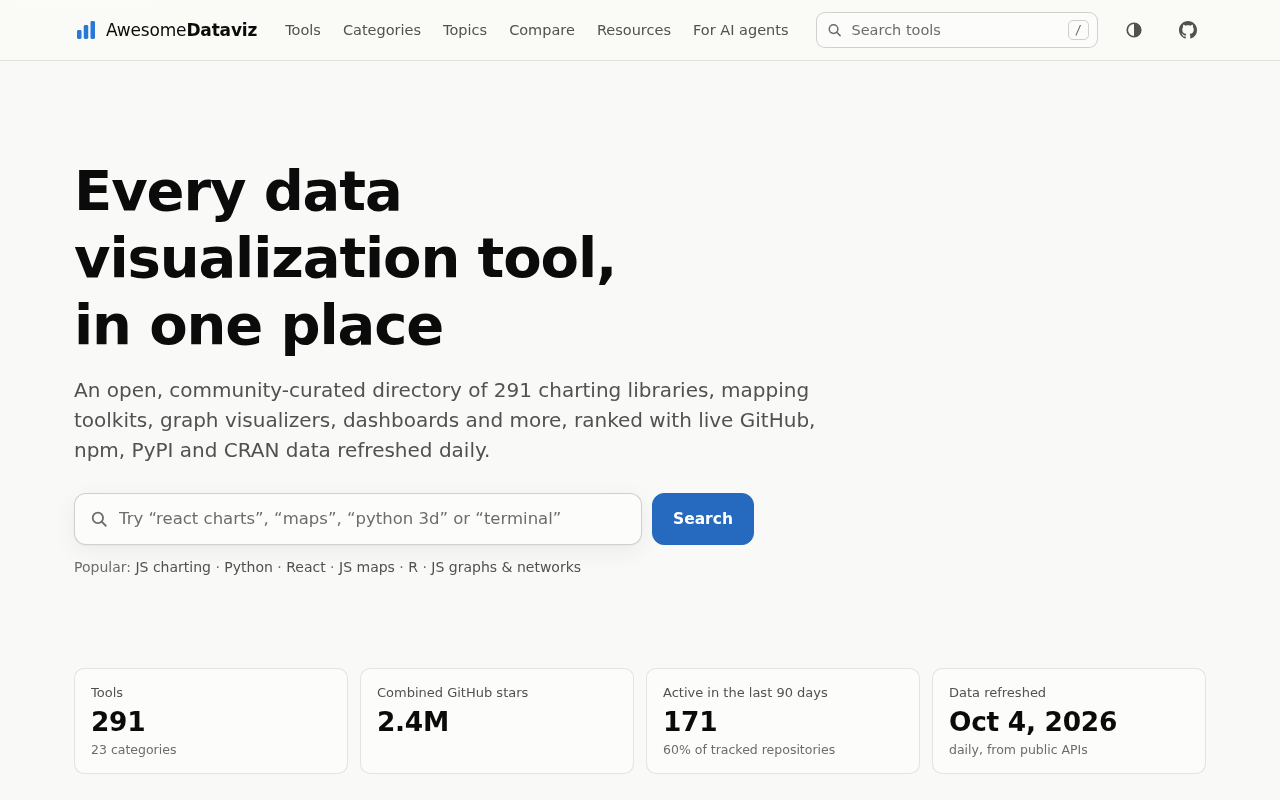Focus the hero search input box
1280x800 pixels.
click(358, 519)
